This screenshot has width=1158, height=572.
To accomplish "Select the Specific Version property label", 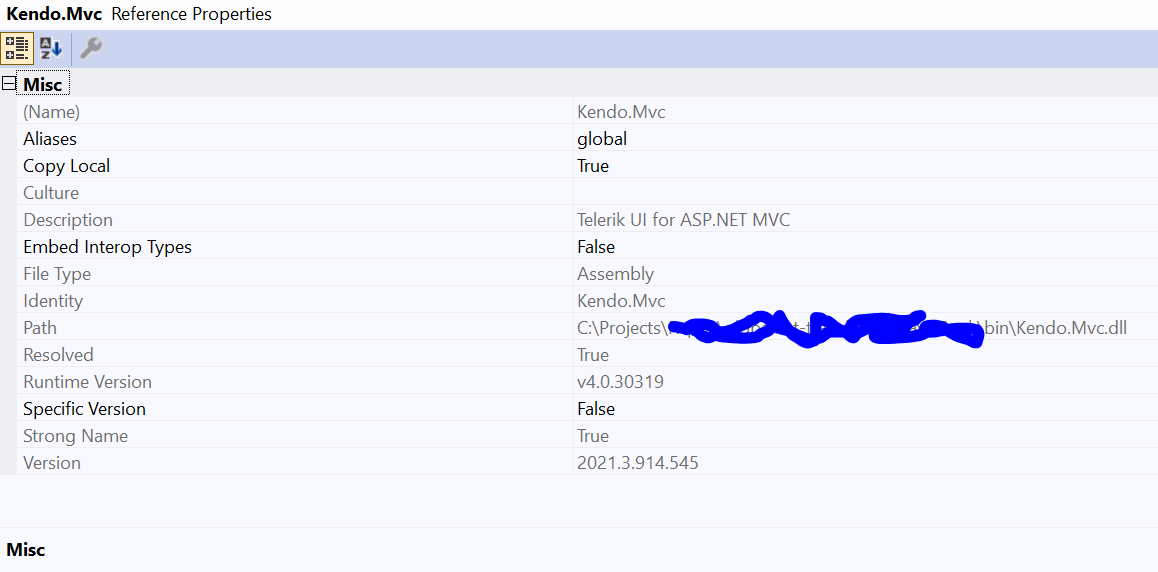I will [x=84, y=409].
